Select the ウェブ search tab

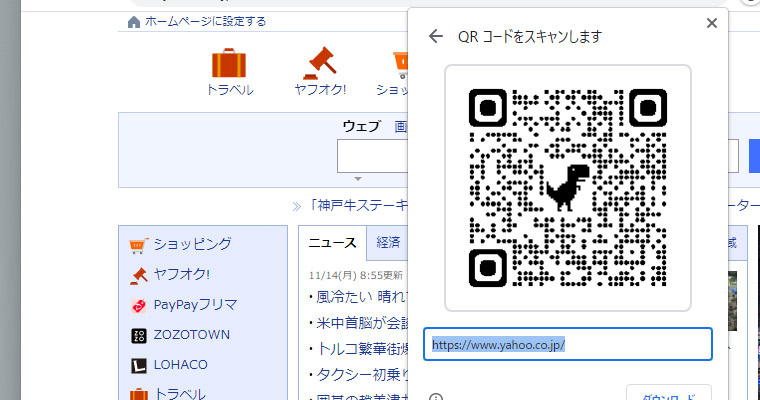[x=362, y=126]
